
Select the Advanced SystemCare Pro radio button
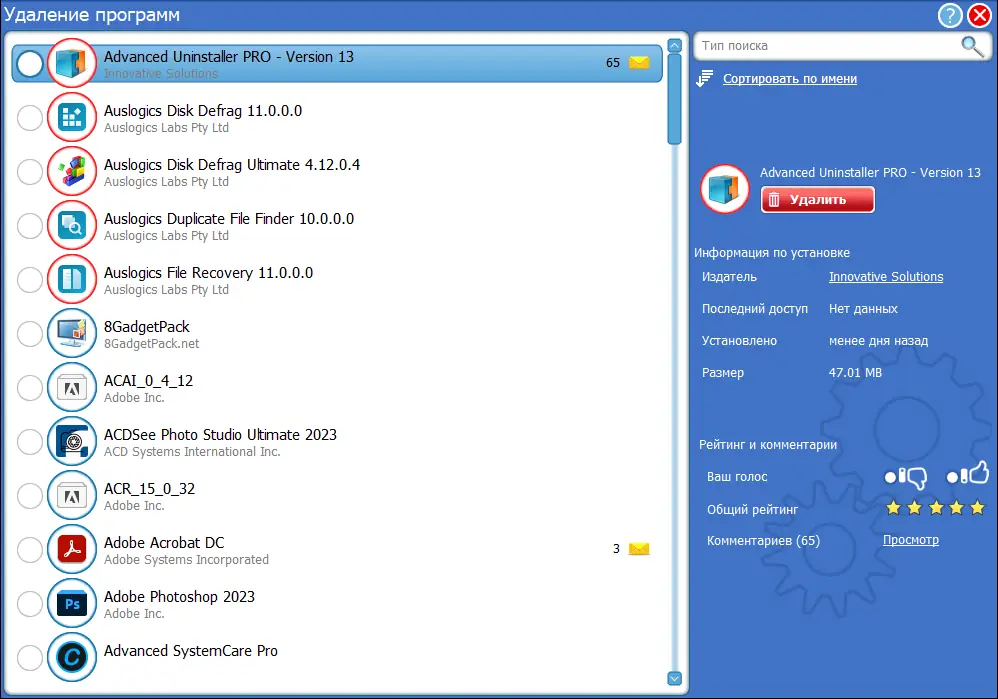tap(30, 658)
